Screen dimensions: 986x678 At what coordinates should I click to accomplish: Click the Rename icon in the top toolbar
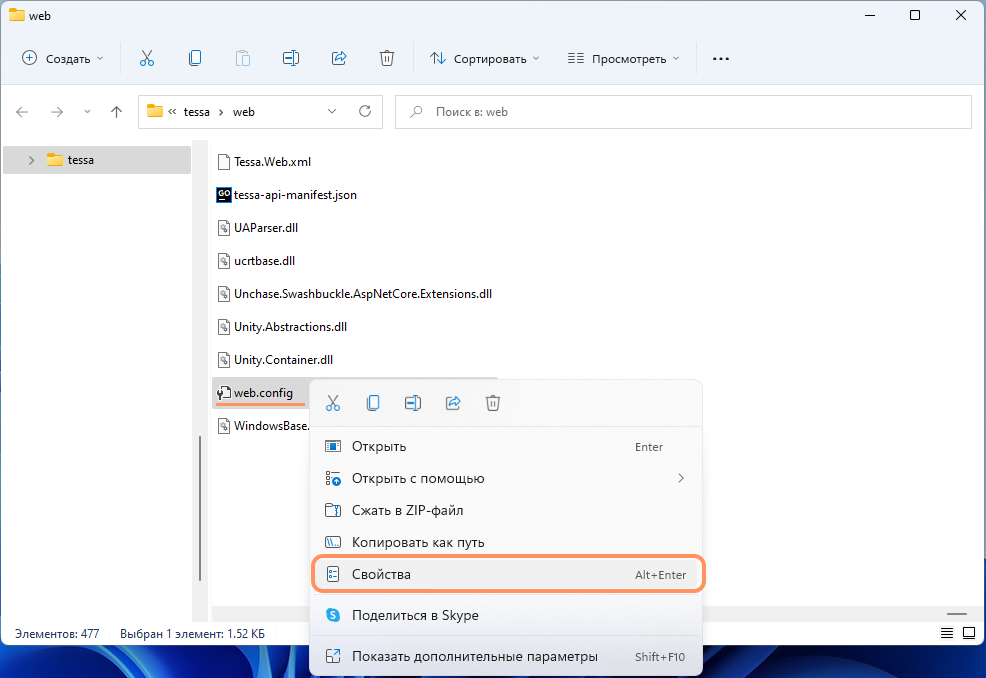tap(291, 59)
